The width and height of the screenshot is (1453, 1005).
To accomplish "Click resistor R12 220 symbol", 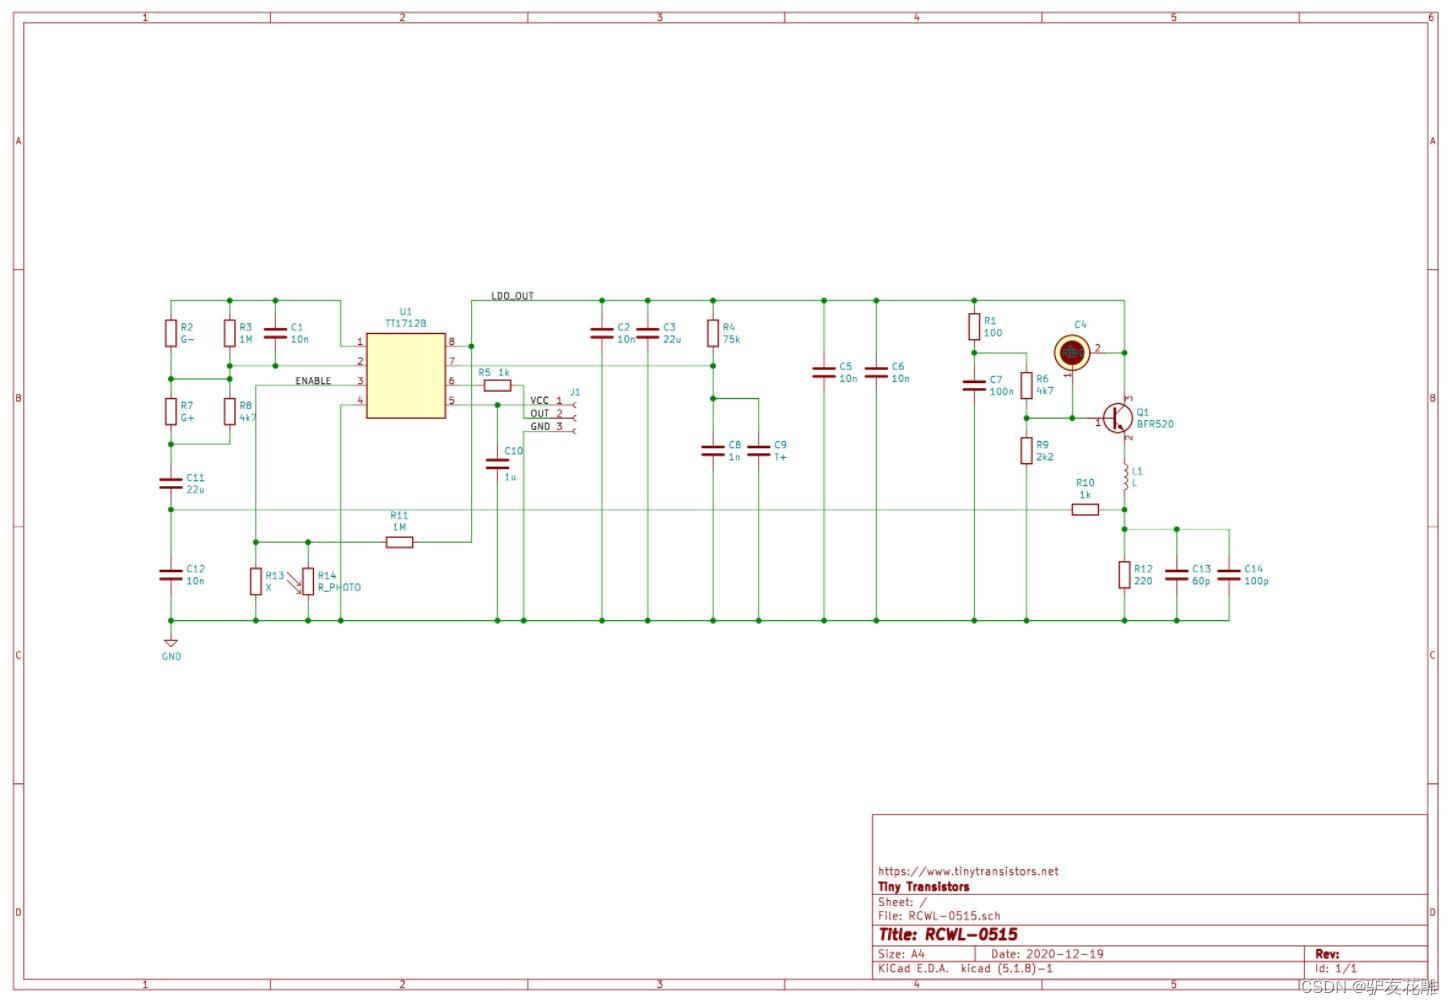I will click(x=1125, y=574).
